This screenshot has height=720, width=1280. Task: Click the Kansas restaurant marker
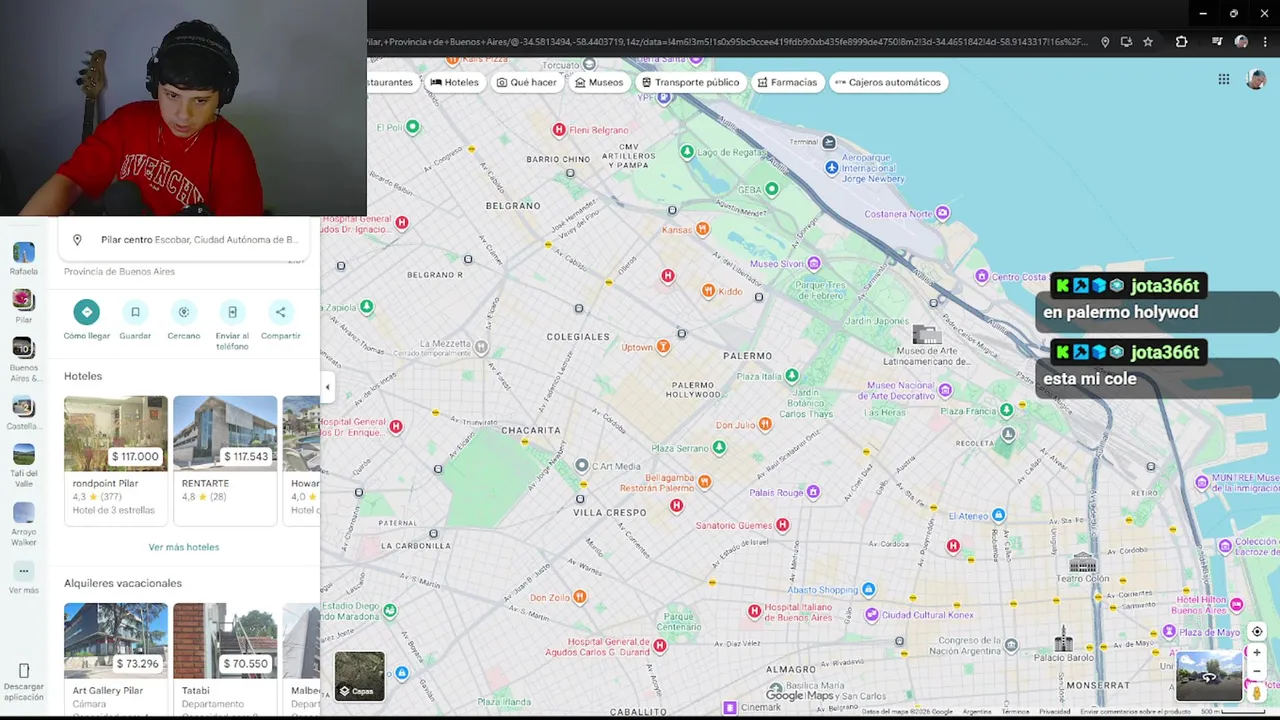pos(702,229)
